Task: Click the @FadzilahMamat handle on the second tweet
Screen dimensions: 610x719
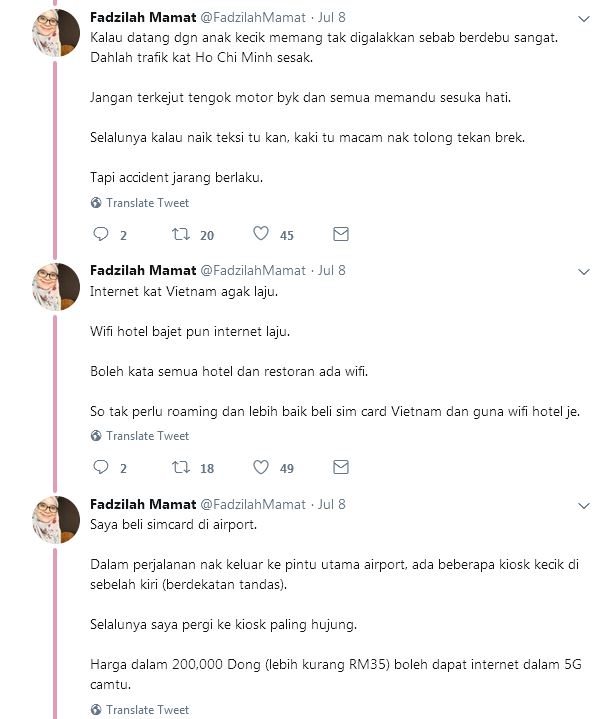Action: [x=253, y=271]
